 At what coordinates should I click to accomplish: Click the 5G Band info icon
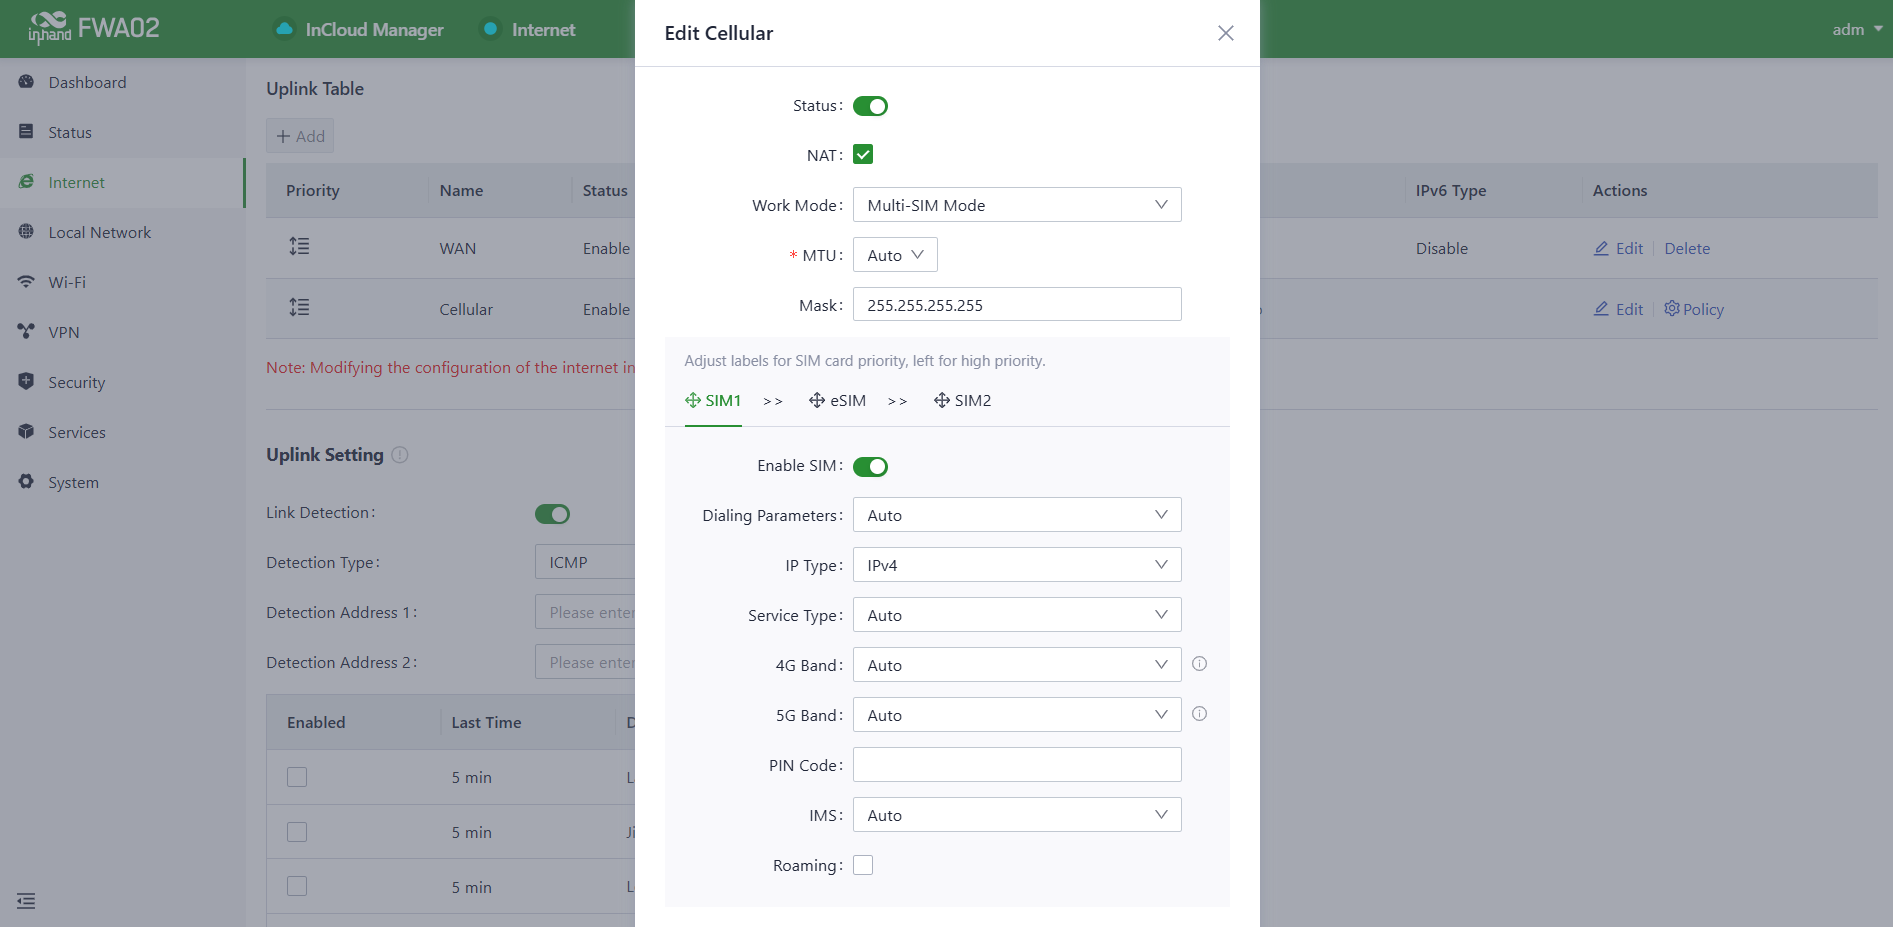click(1200, 714)
